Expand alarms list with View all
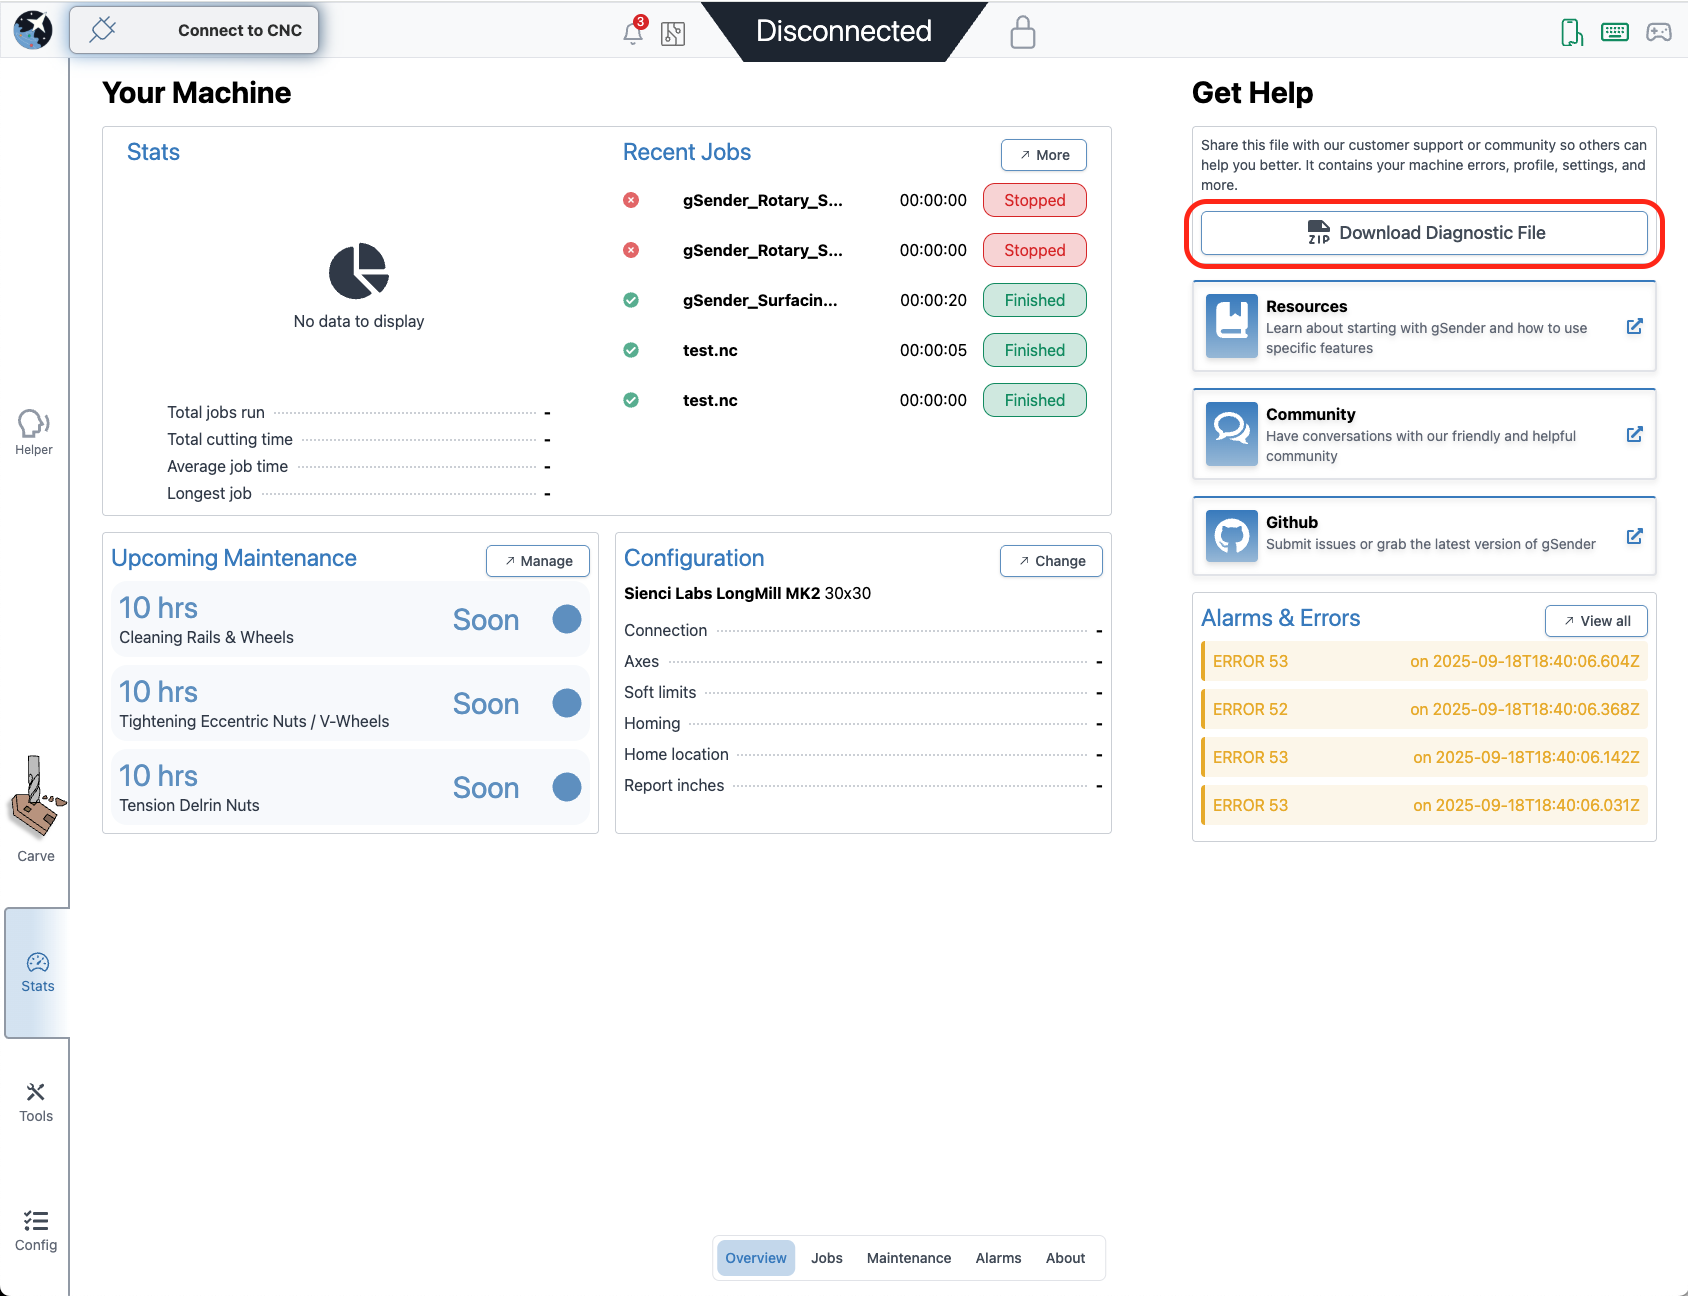 click(x=1595, y=621)
